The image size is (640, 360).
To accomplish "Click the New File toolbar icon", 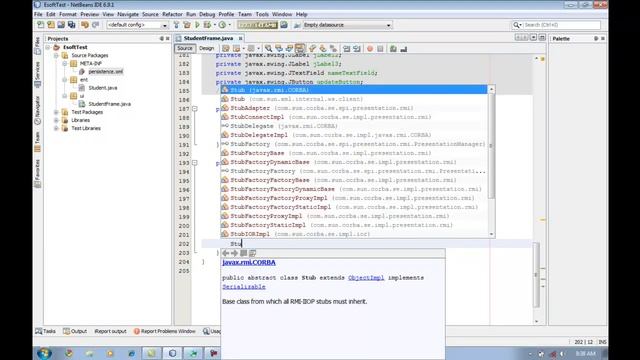I will pos(41,25).
